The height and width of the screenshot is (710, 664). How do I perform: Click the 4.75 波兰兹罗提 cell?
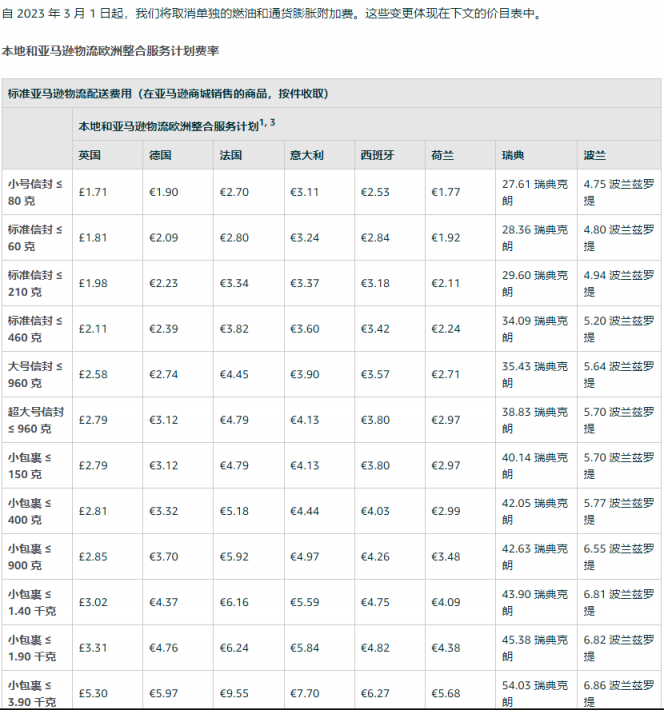(x=619, y=192)
